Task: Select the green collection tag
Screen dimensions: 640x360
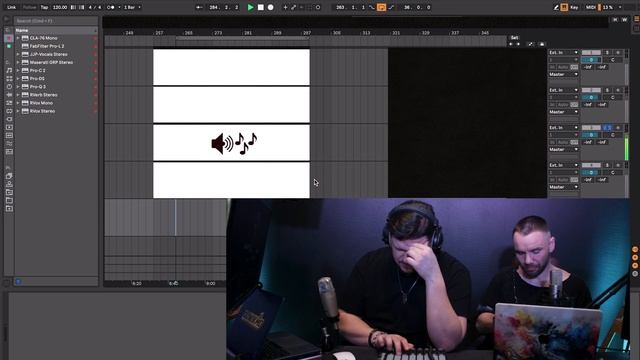Action: (9, 47)
